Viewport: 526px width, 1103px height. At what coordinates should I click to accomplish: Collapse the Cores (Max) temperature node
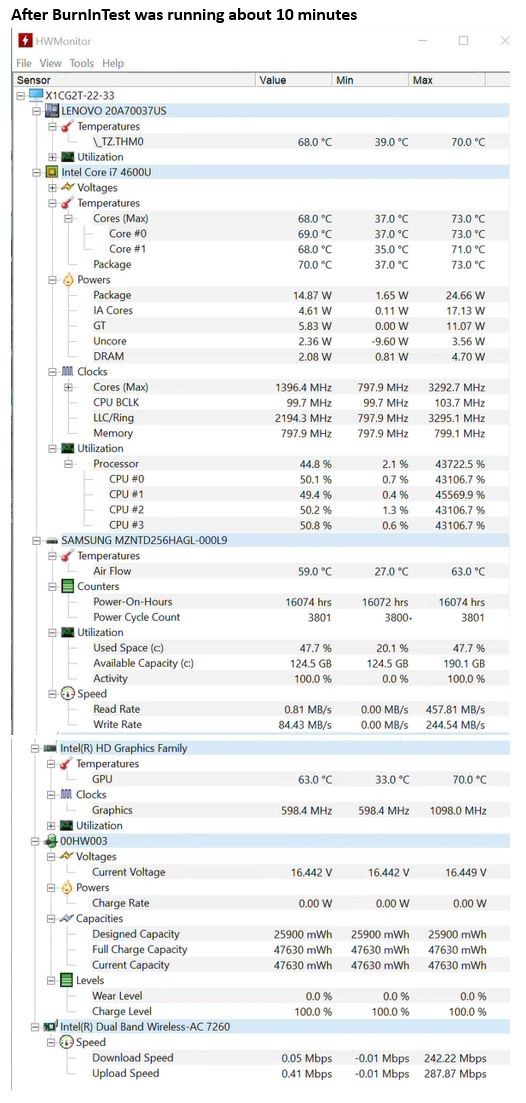[x=68, y=219]
